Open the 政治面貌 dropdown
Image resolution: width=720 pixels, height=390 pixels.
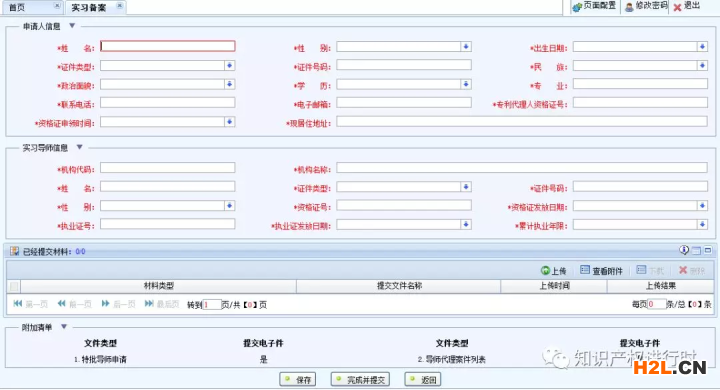point(230,84)
